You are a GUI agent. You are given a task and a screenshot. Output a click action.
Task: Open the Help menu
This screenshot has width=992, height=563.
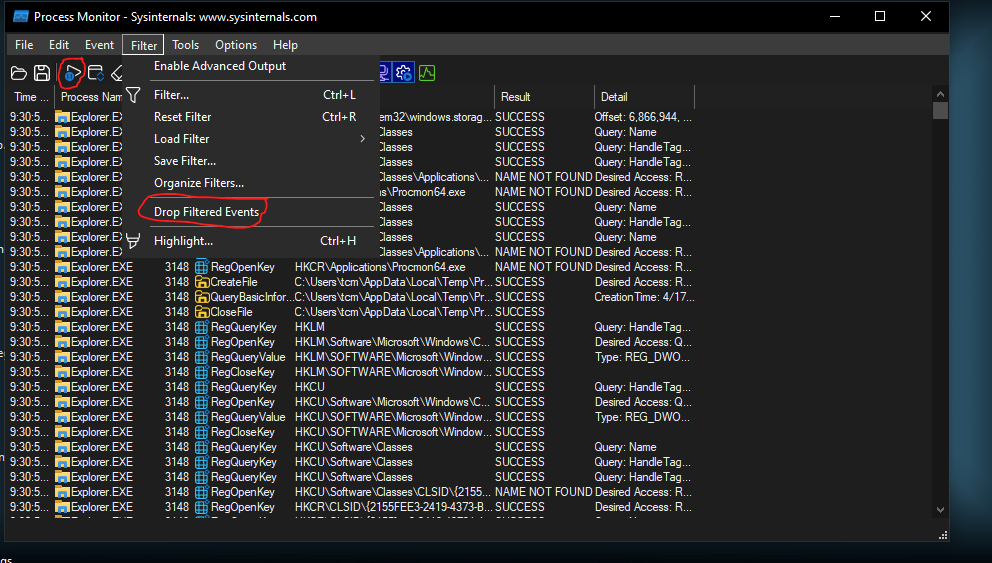point(285,45)
